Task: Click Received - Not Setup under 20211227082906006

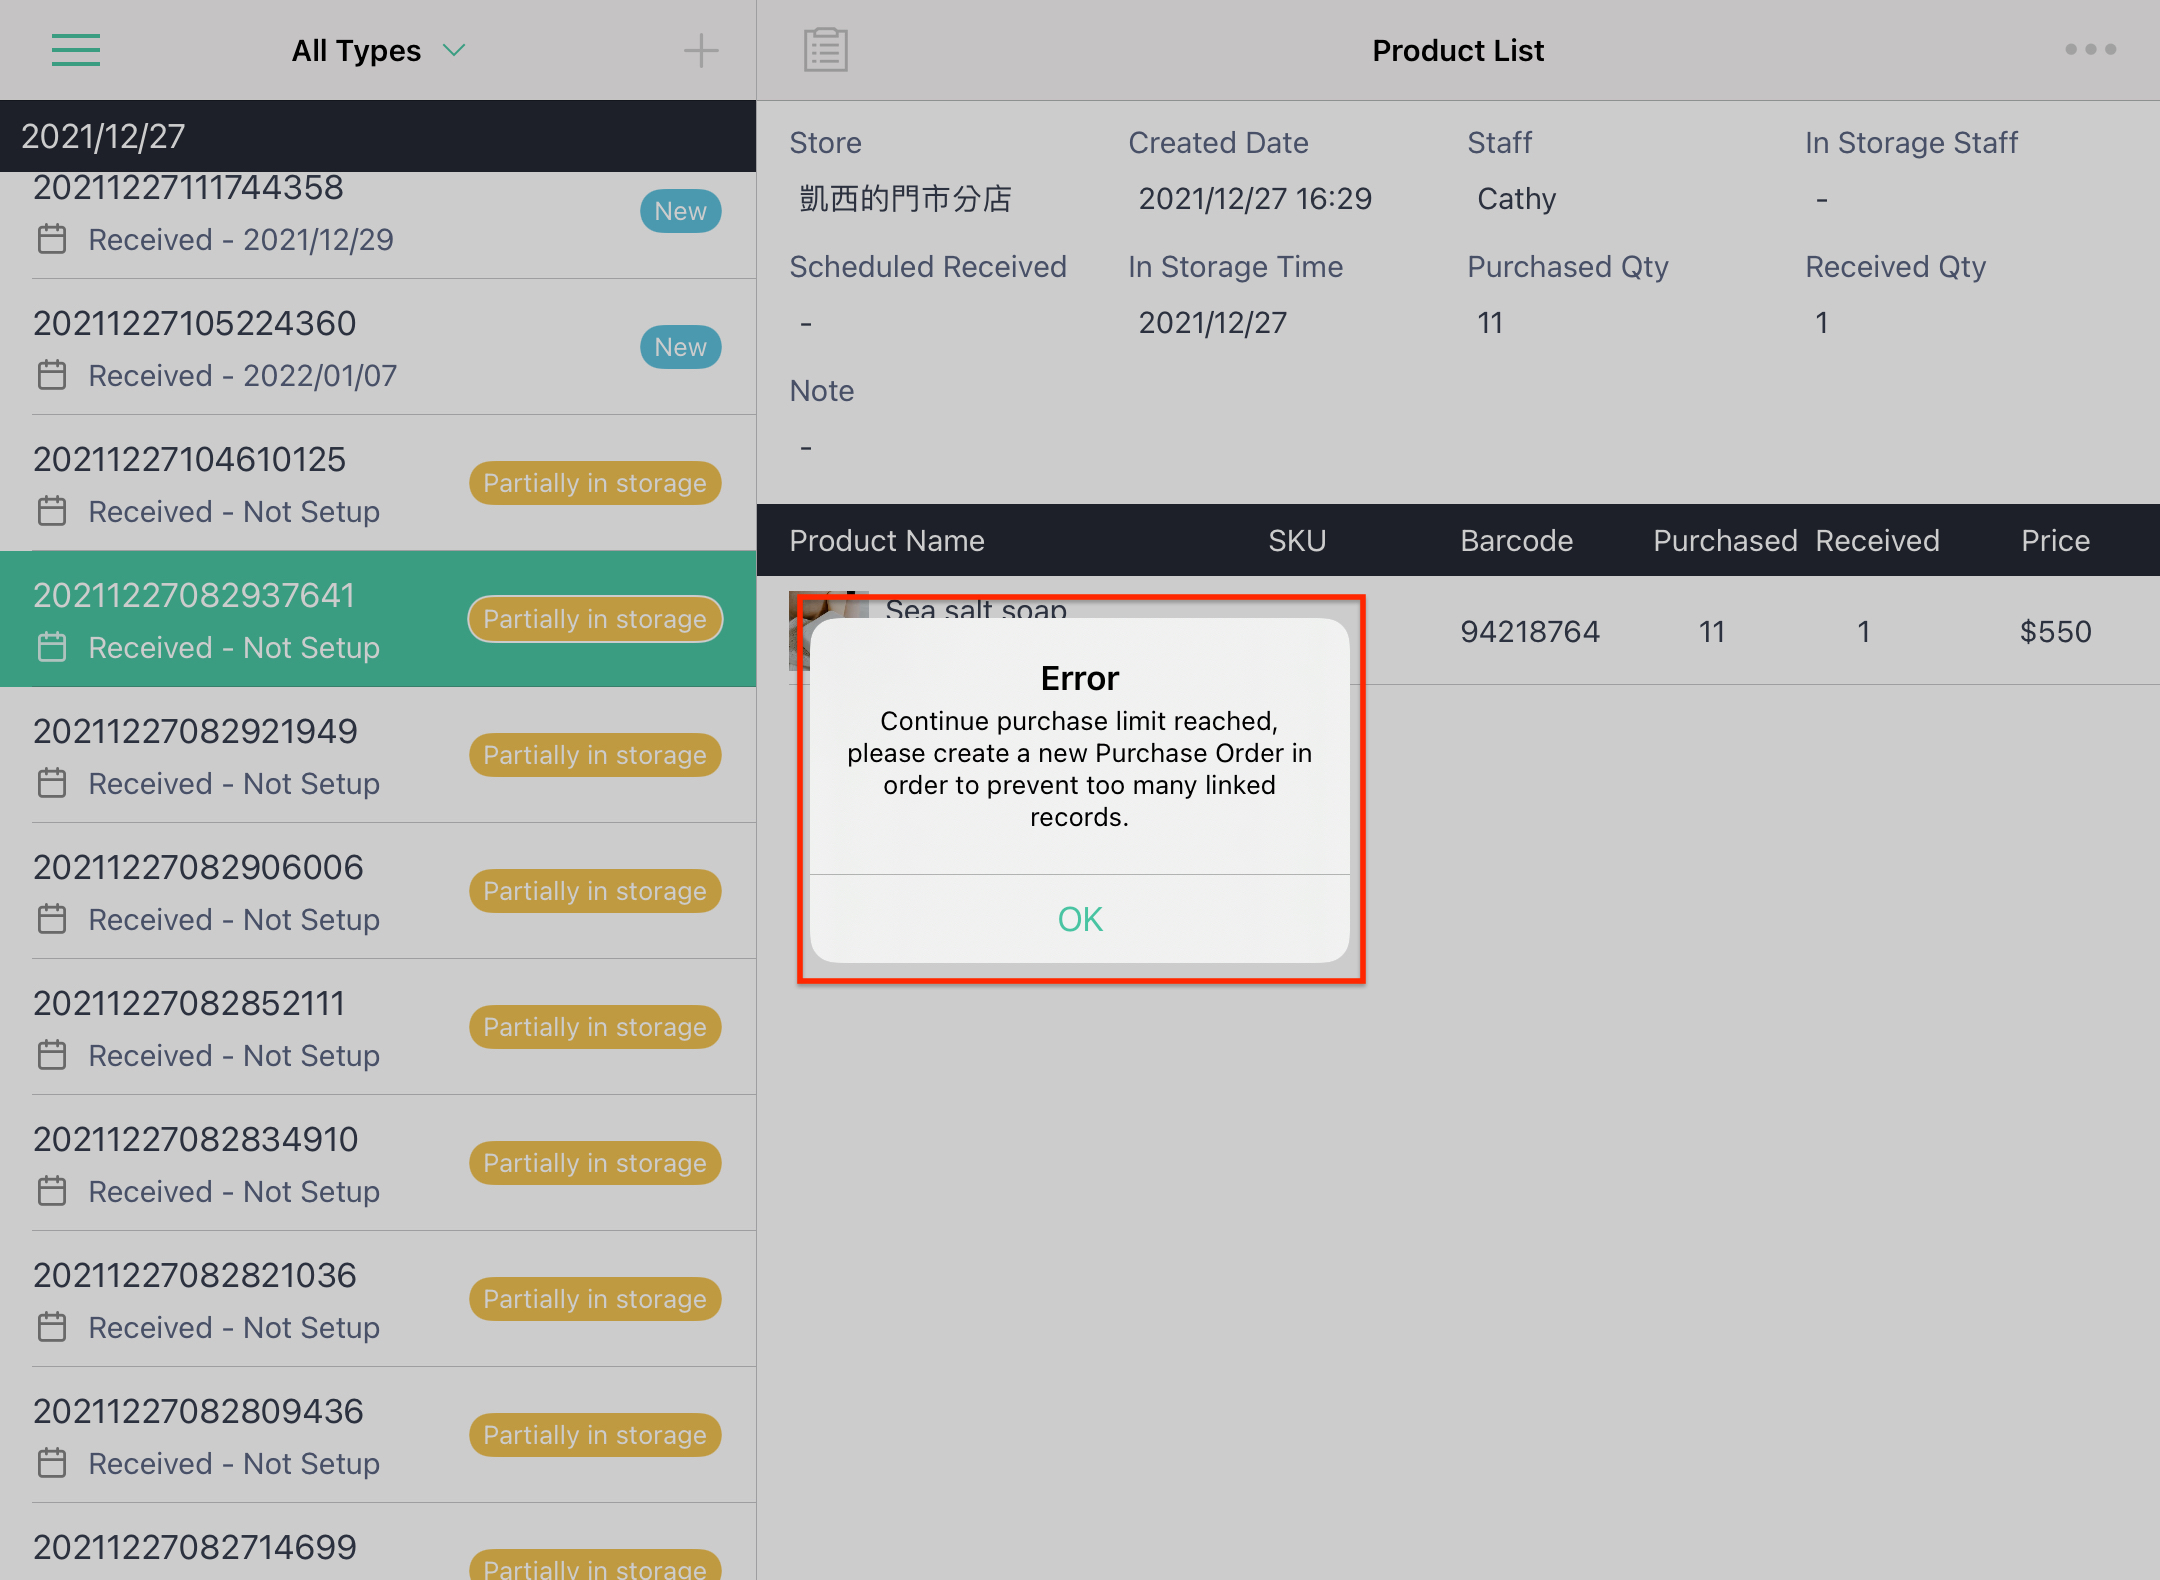Action: tap(234, 919)
